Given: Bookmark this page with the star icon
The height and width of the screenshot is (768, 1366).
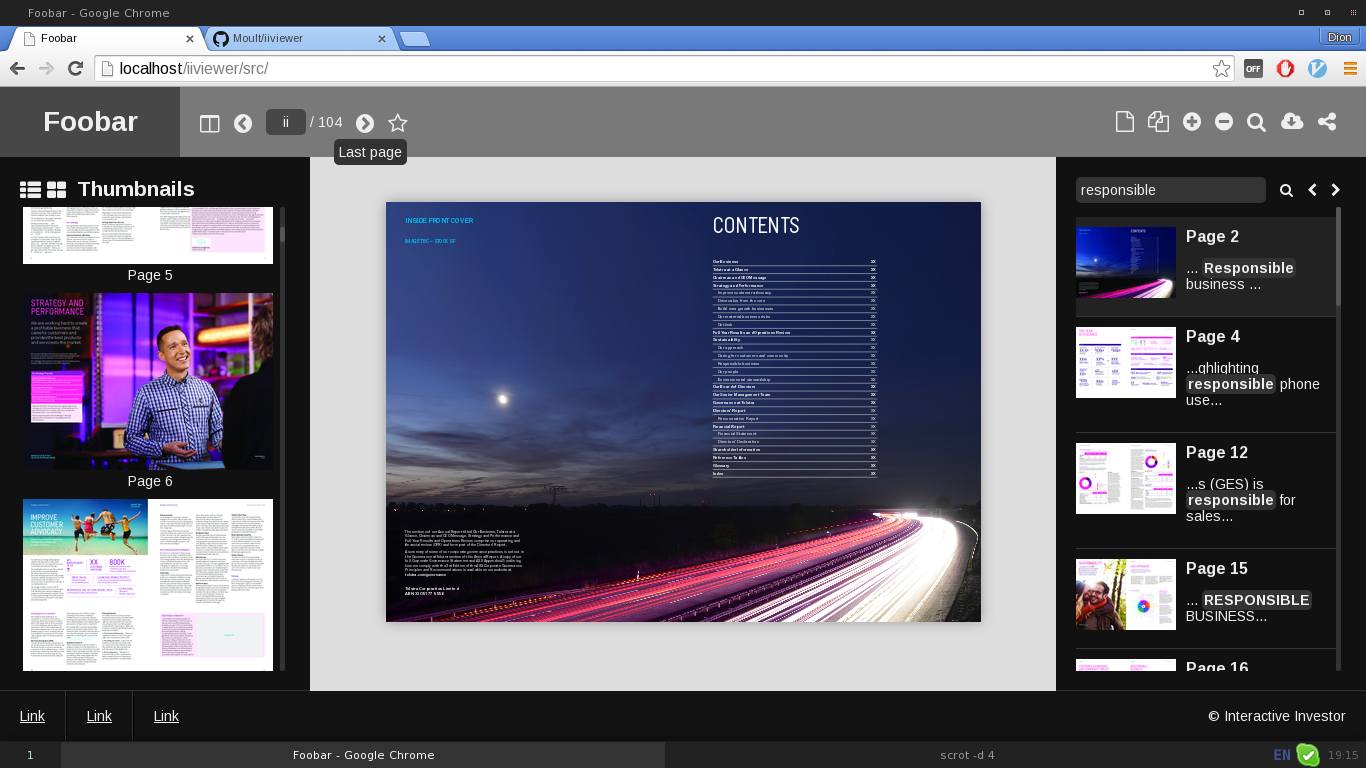Looking at the screenshot, I should click(x=398, y=123).
